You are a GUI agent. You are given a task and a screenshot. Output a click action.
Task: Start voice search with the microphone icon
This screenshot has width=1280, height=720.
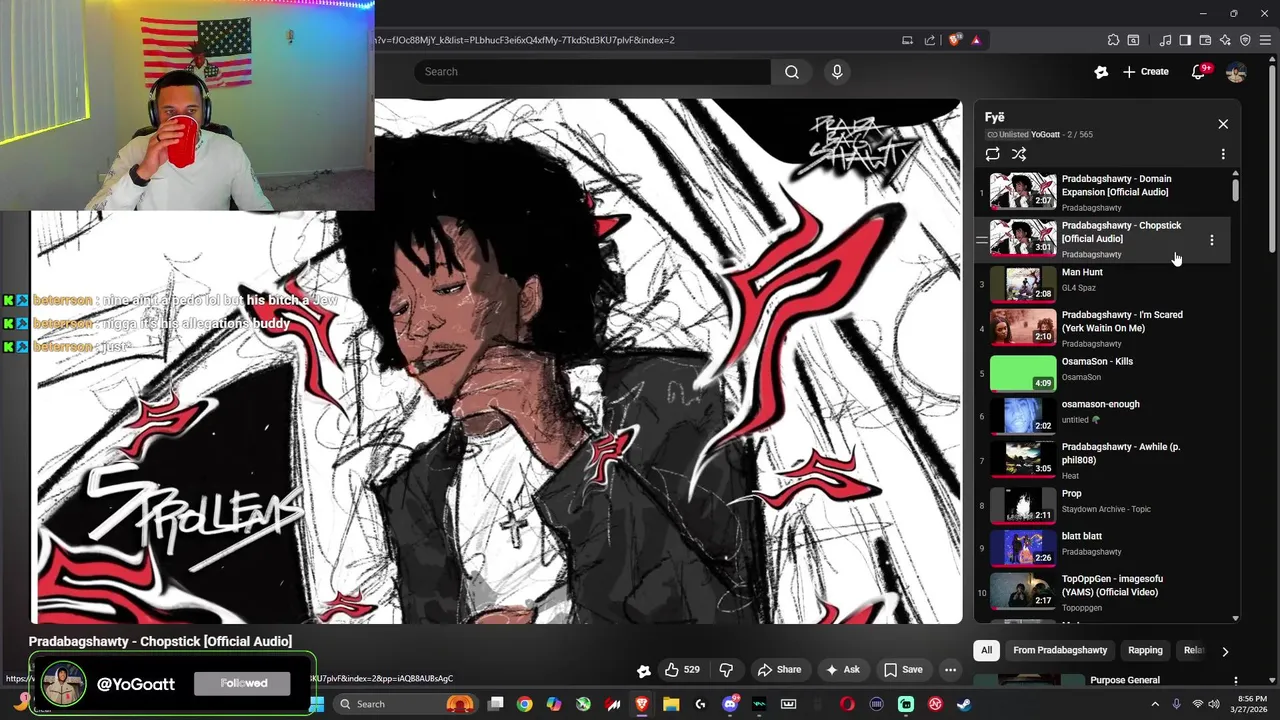837,72
